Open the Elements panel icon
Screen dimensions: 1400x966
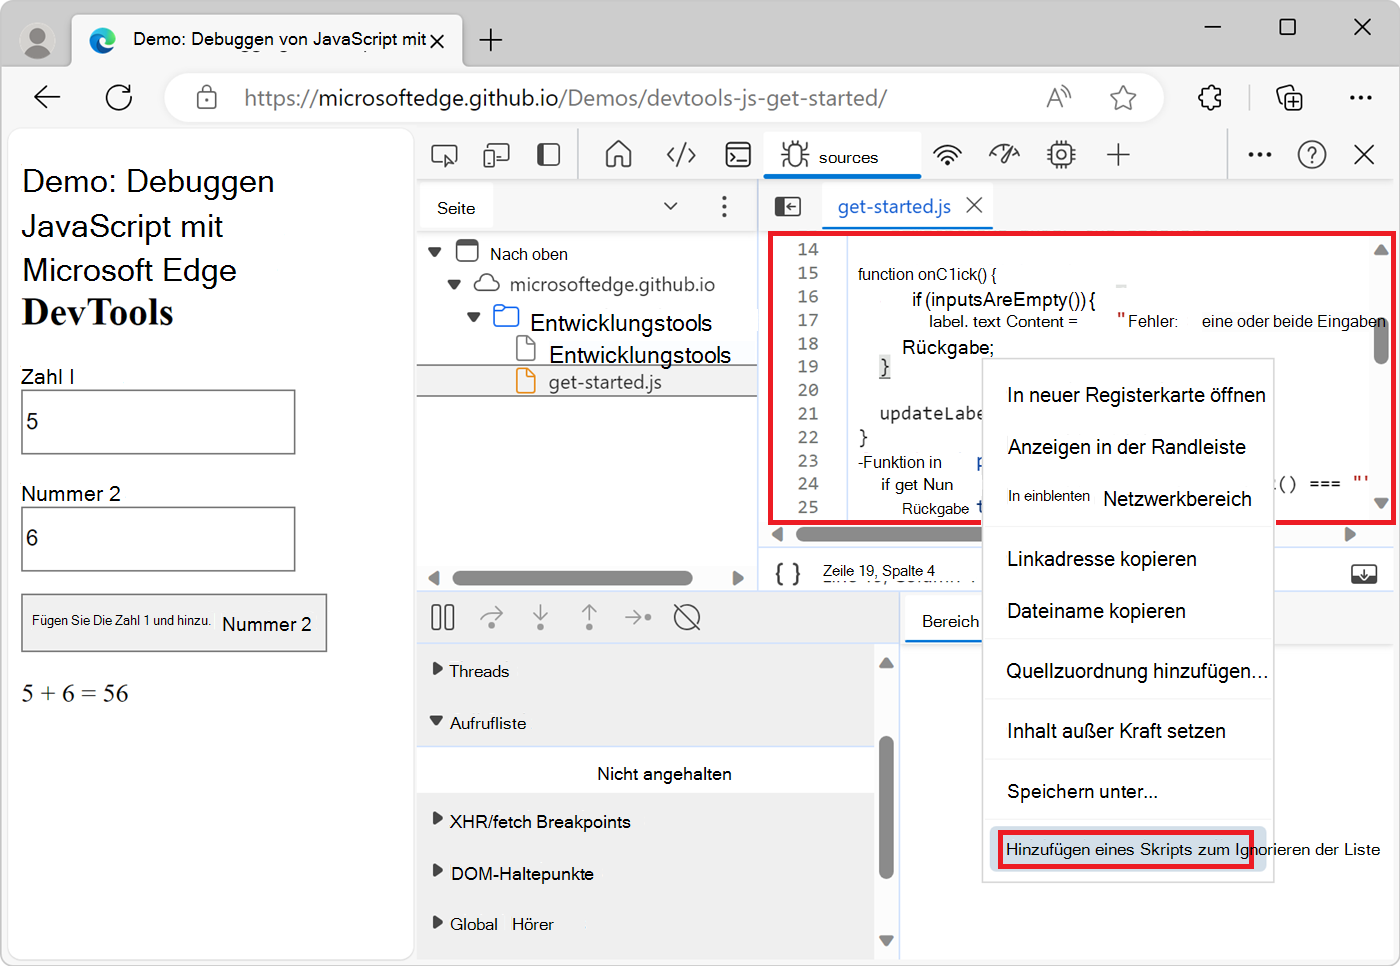(x=681, y=155)
